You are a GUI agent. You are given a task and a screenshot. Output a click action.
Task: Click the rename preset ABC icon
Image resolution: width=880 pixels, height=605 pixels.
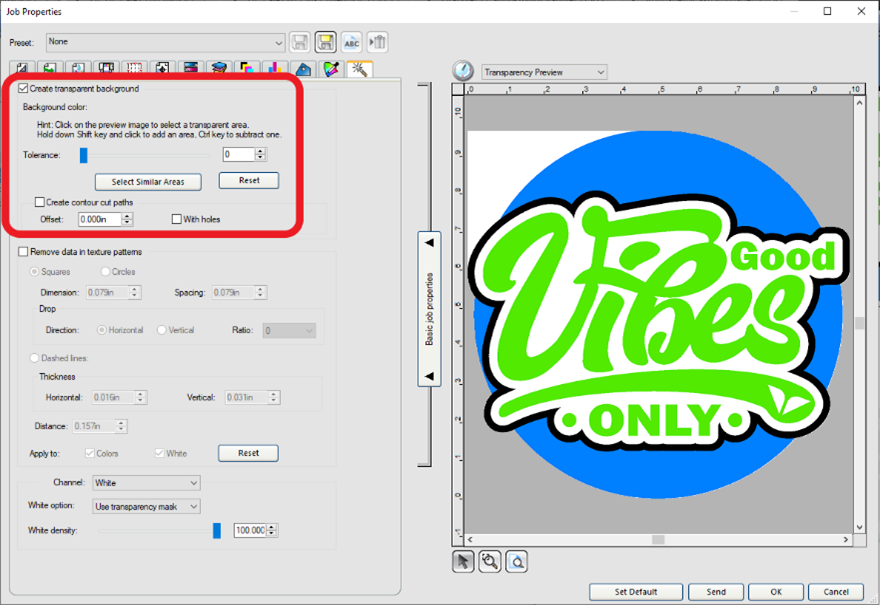351,42
